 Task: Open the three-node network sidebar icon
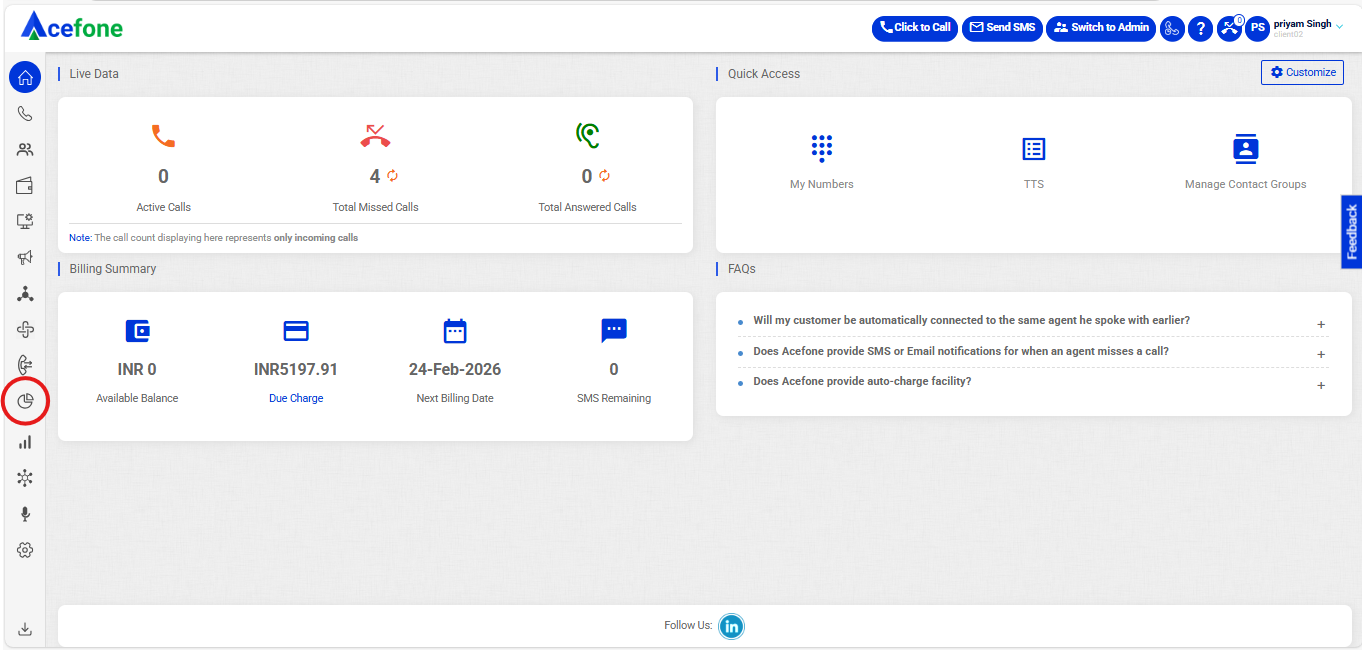[25, 293]
